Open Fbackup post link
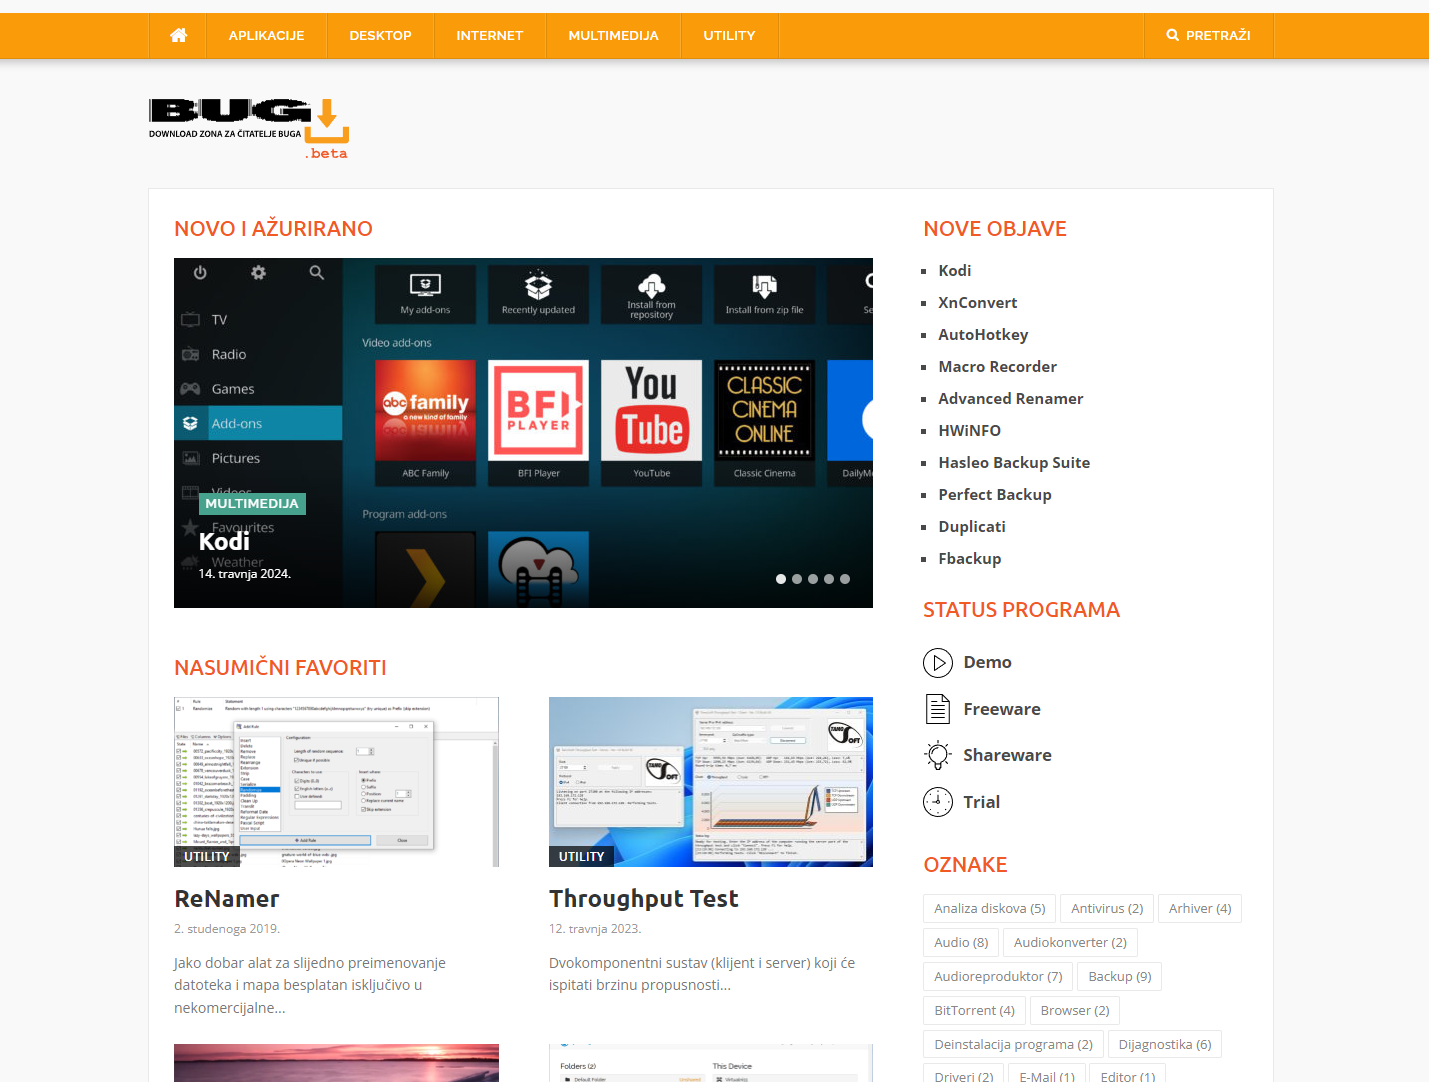Screen dimensions: 1429x1082 (969, 558)
